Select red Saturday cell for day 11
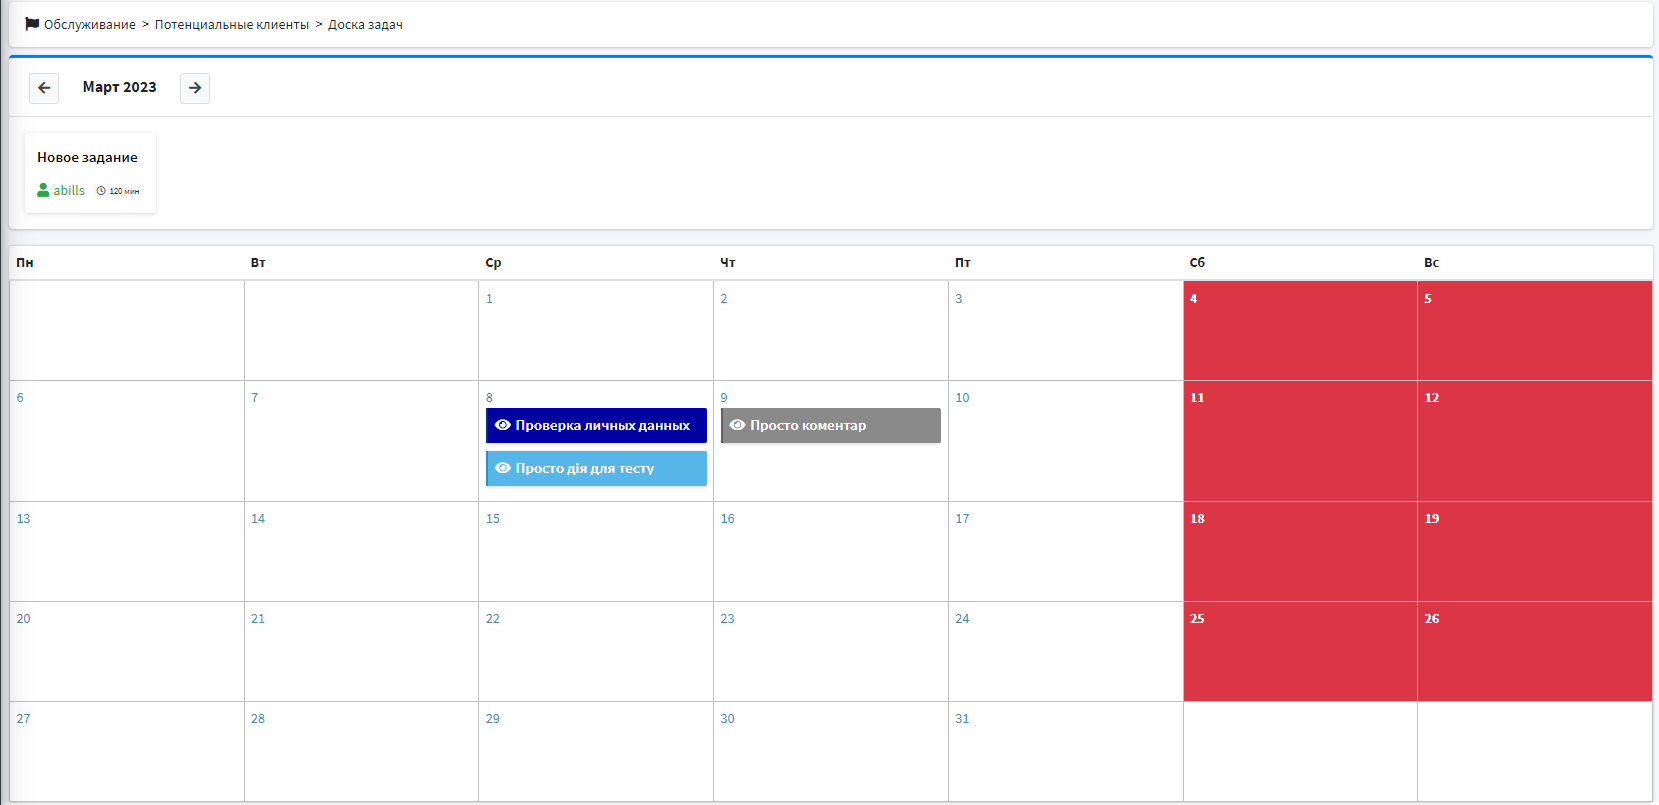The height and width of the screenshot is (805, 1659). [x=1299, y=440]
